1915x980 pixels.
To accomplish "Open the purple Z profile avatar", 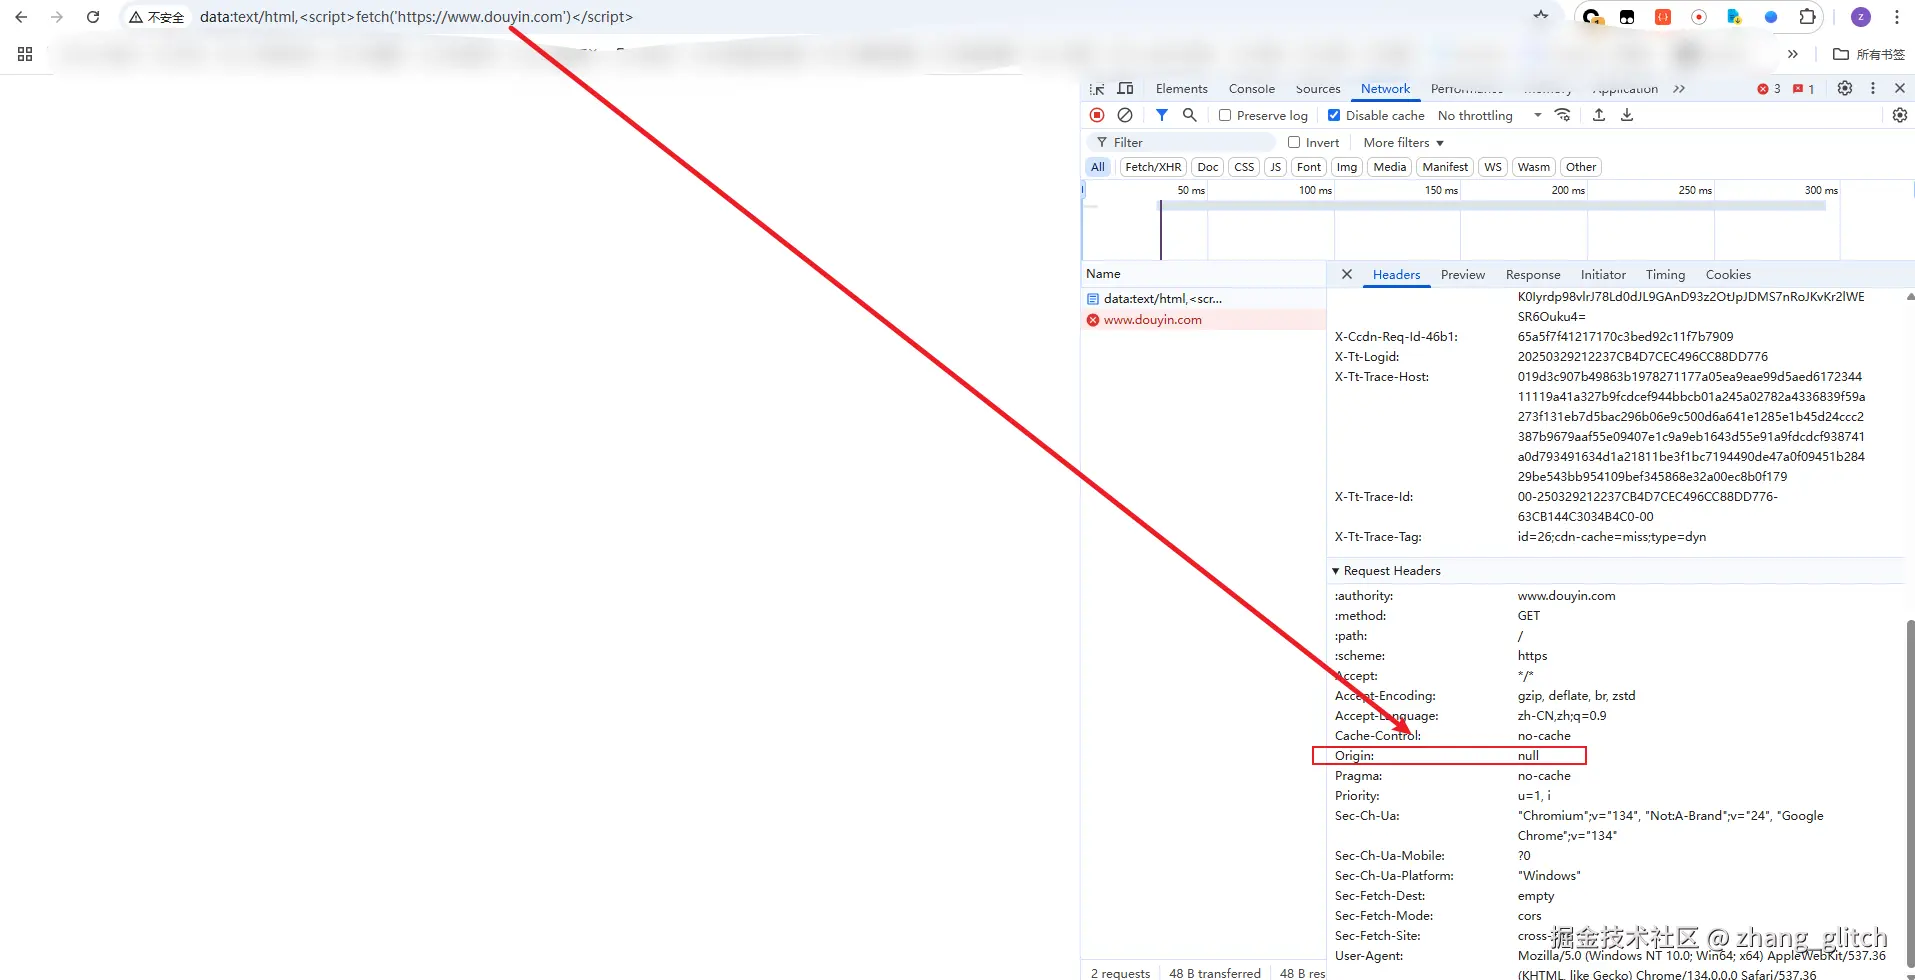I will (1861, 17).
